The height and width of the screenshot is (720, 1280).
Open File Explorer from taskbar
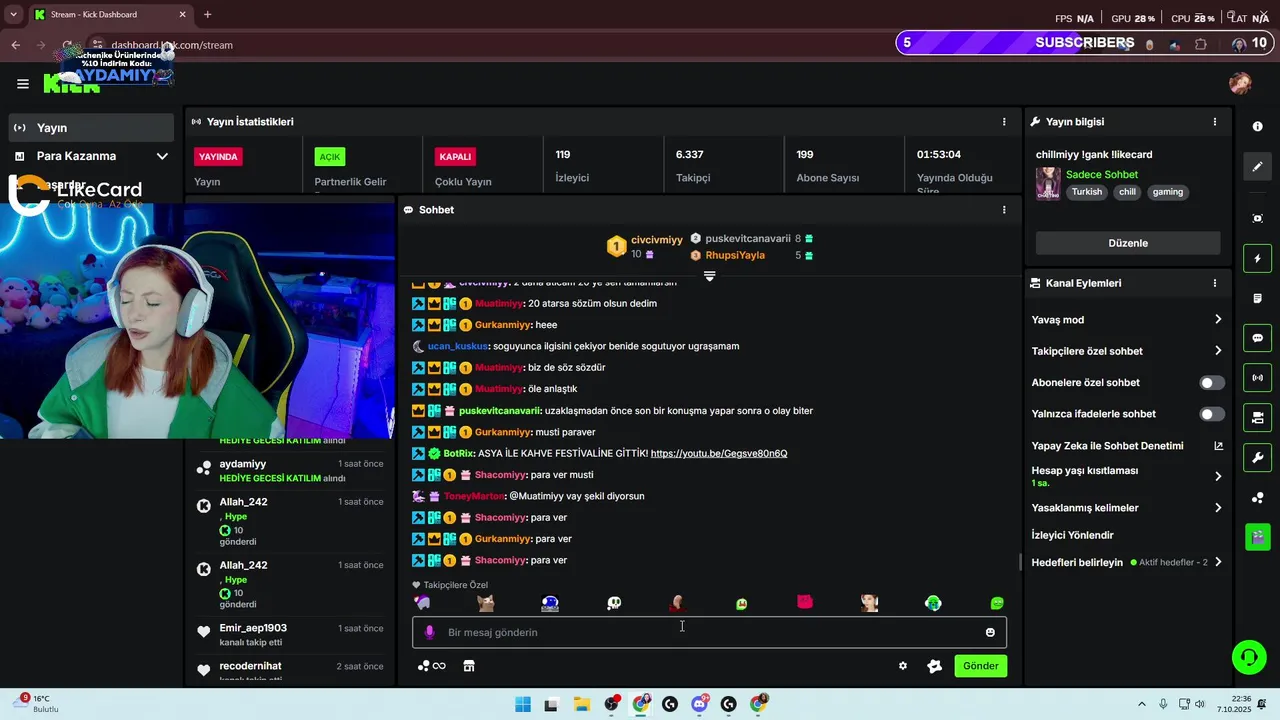581,705
